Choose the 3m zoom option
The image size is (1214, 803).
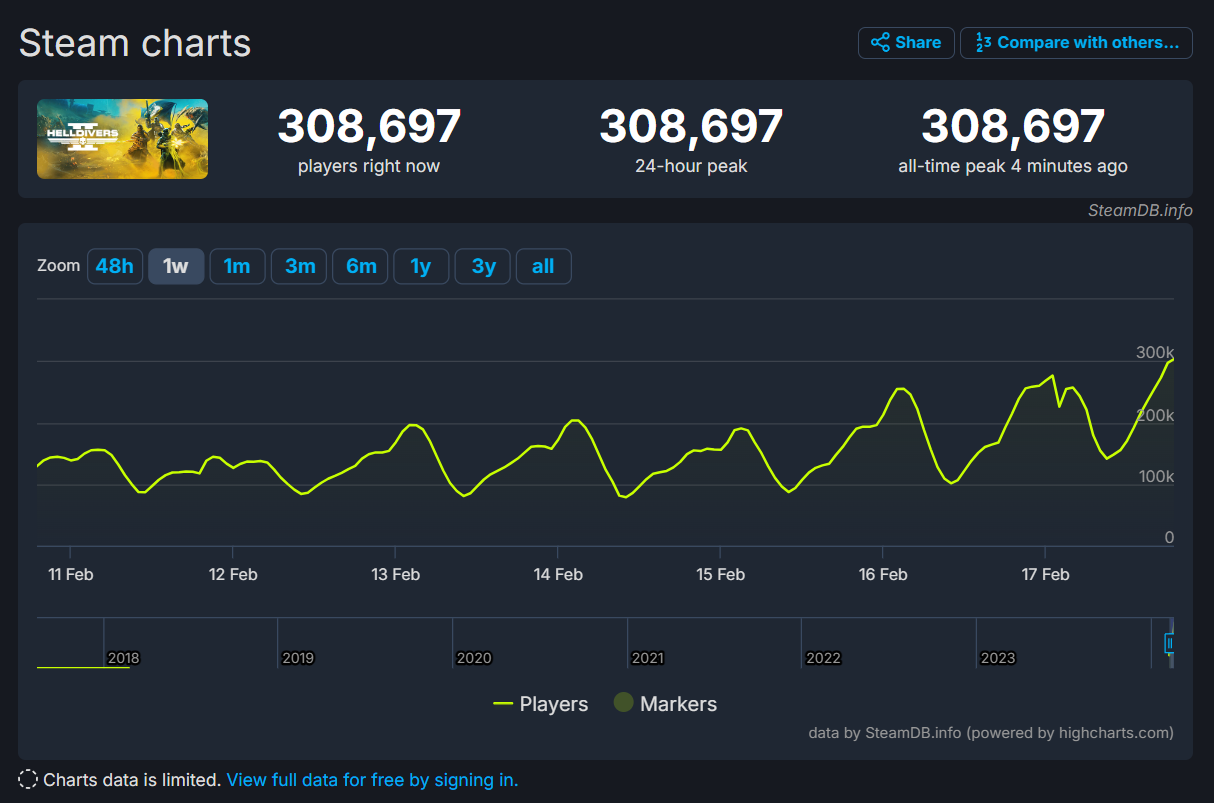pyautogui.click(x=299, y=266)
